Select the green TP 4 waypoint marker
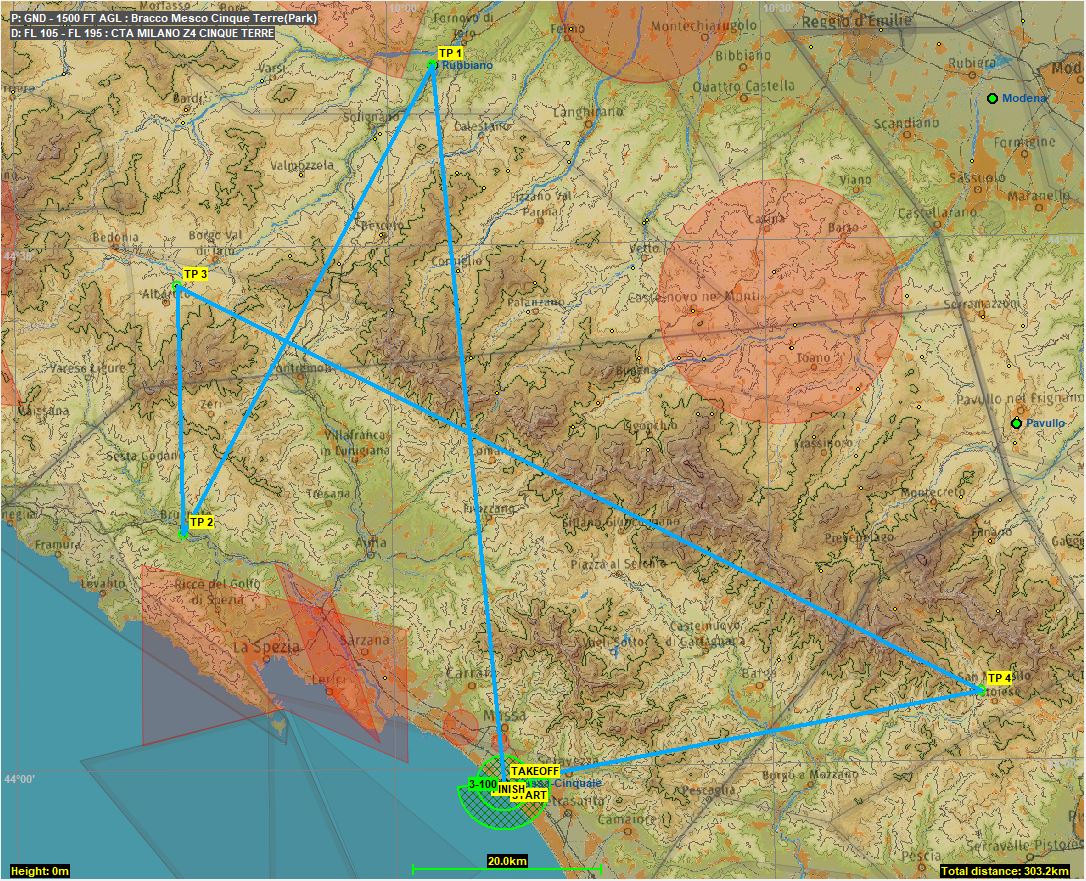1086x881 pixels. (x=982, y=690)
